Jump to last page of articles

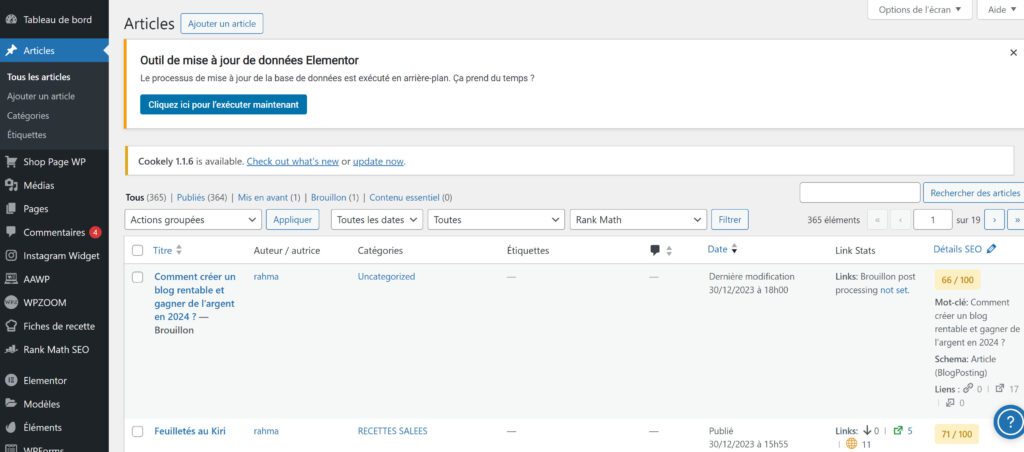point(1016,220)
